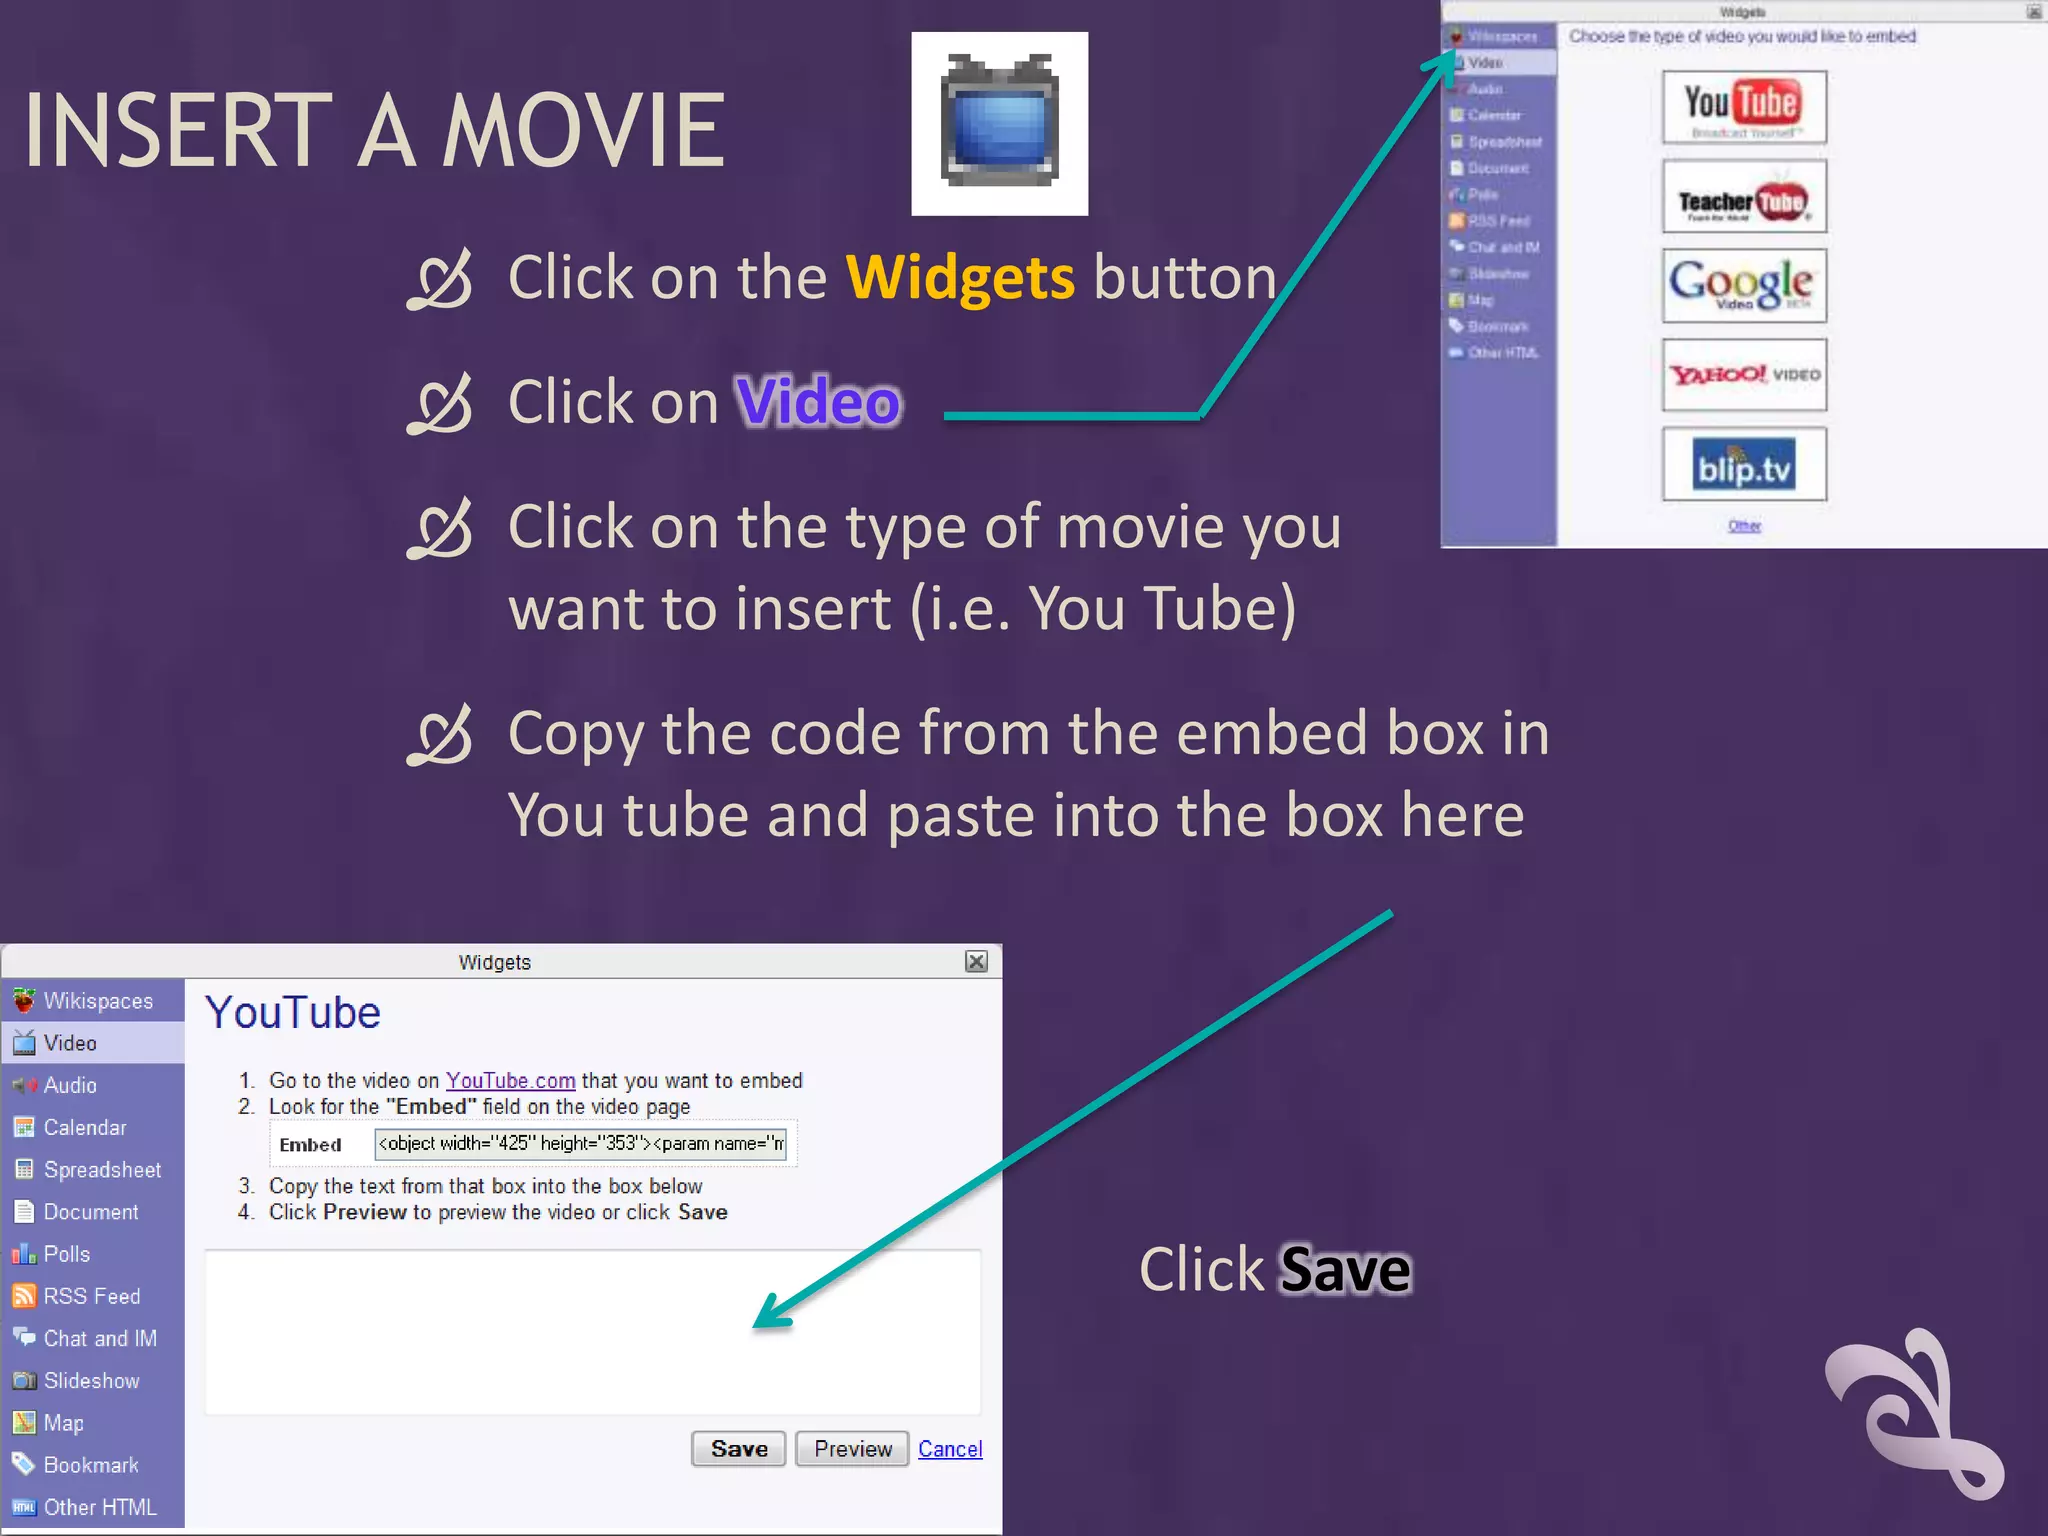Click the orange RSS Feed icon
The image size is (2048, 1536).
click(24, 1296)
